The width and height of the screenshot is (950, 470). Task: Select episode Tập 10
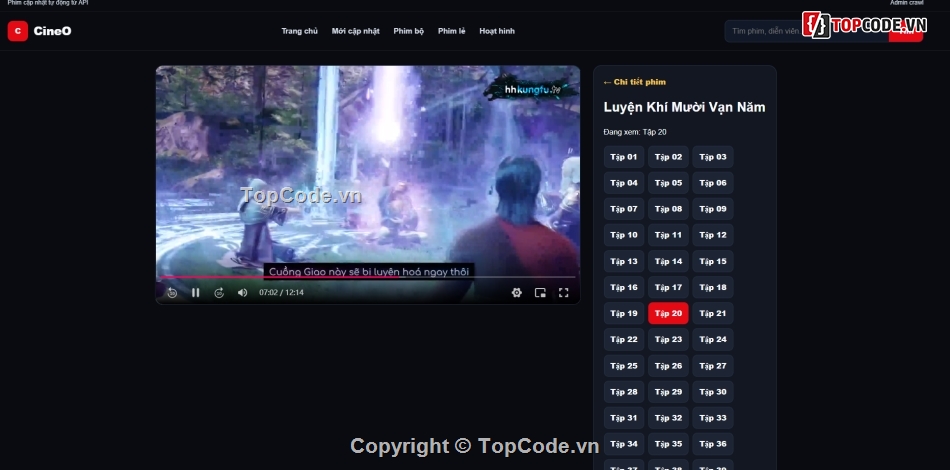(x=624, y=235)
